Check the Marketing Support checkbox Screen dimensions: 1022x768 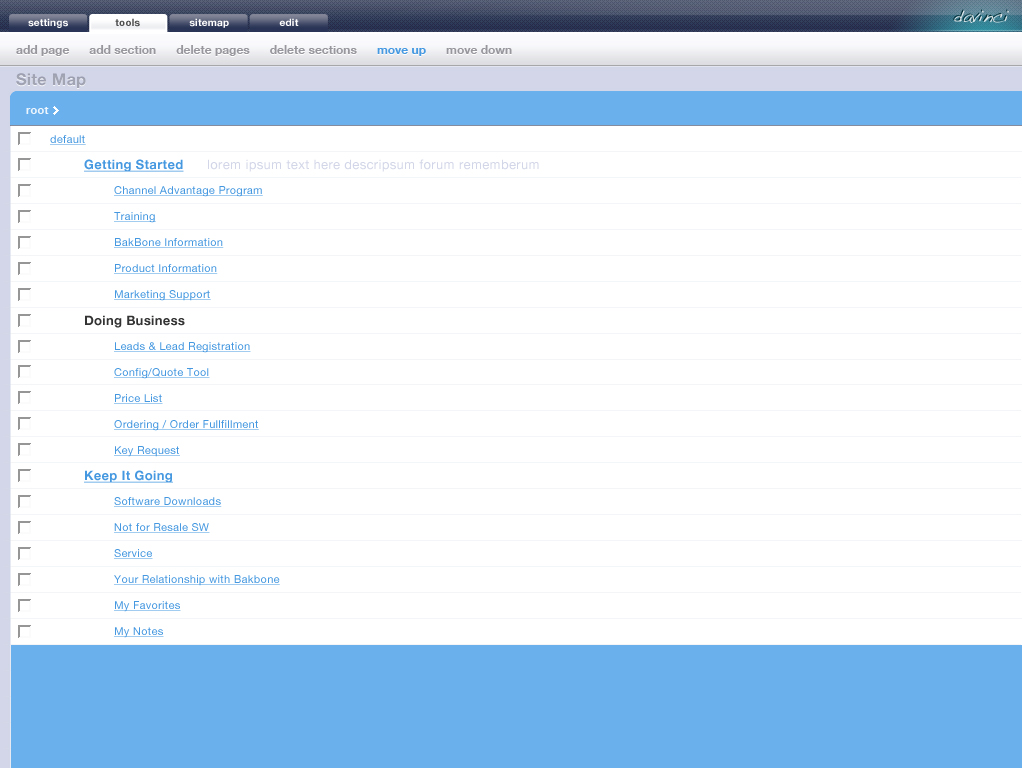tap(24, 294)
